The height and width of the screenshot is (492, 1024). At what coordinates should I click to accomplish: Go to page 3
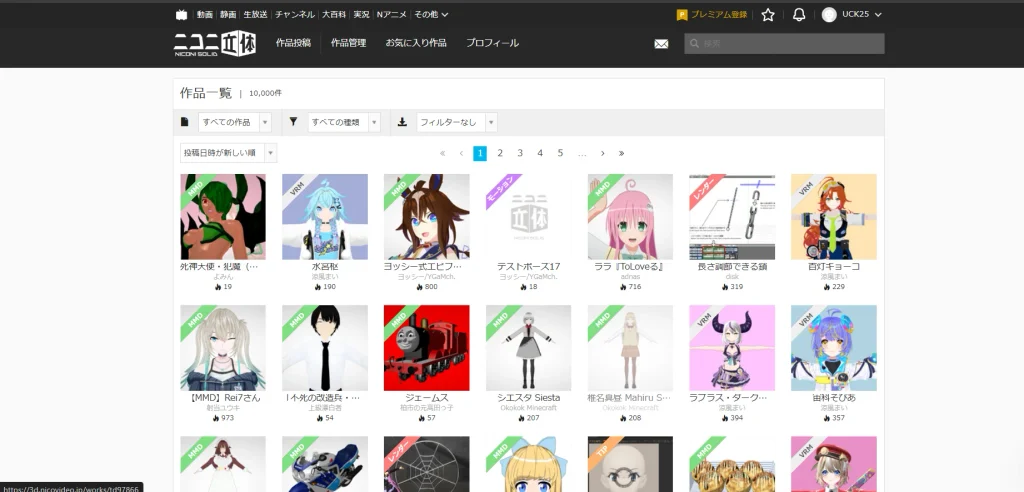click(520, 153)
